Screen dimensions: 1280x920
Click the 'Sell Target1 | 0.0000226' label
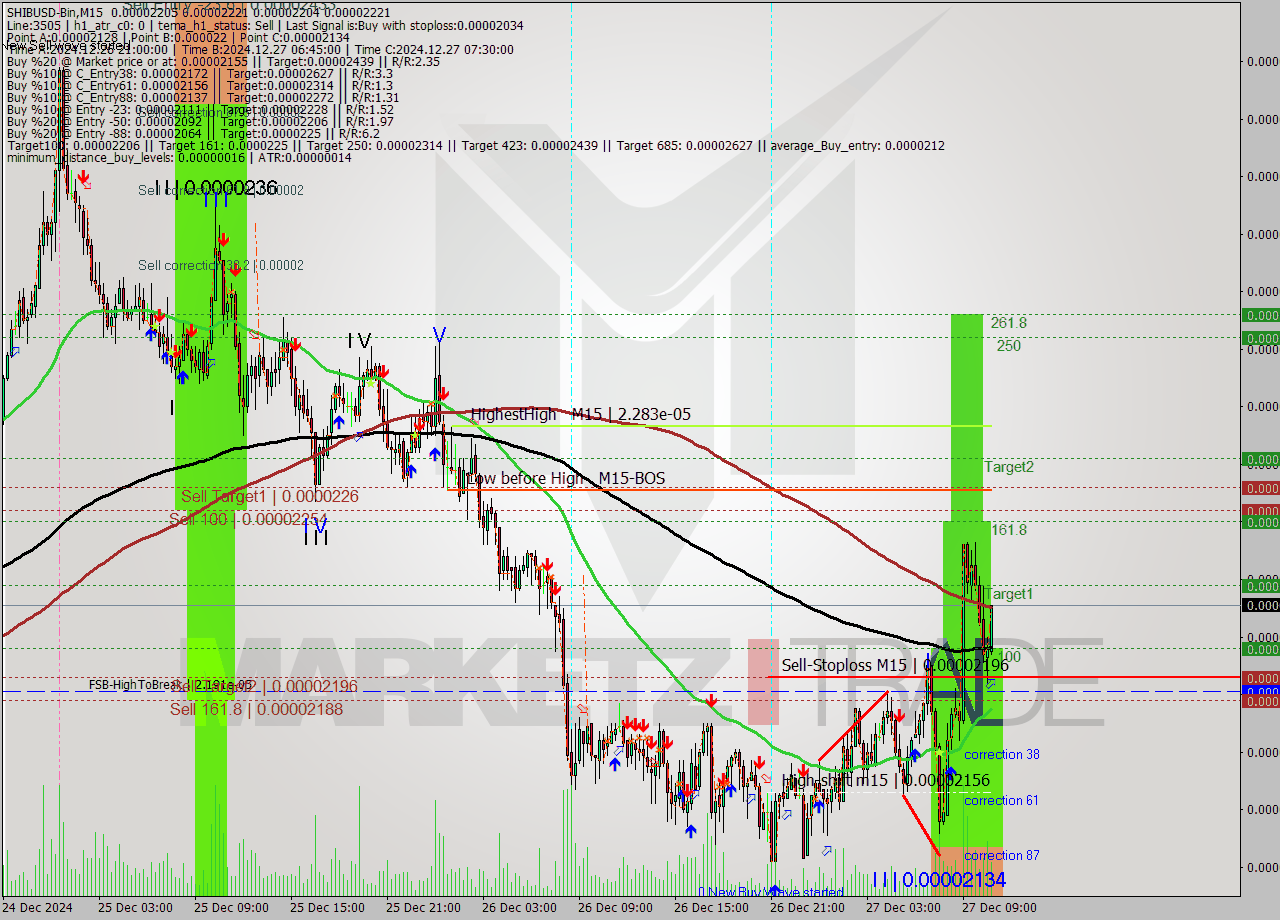pos(269,496)
